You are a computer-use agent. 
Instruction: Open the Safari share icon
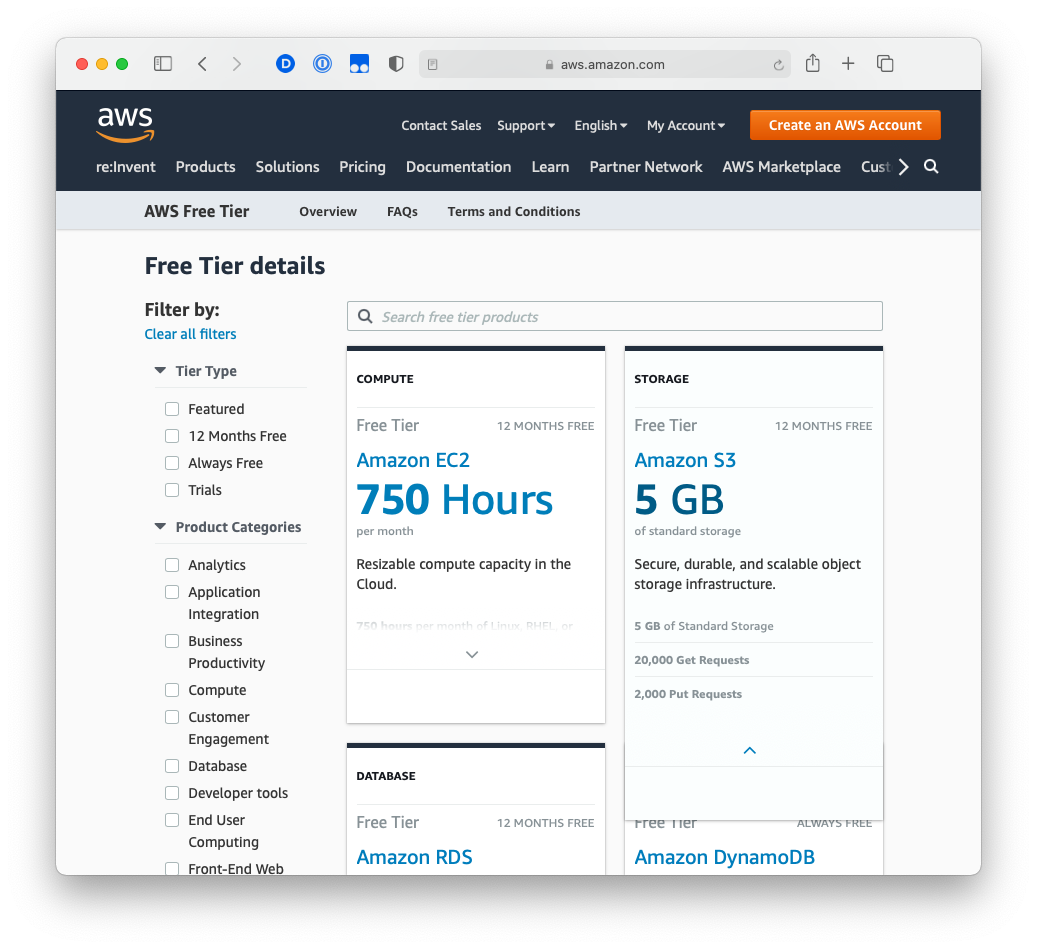click(813, 63)
